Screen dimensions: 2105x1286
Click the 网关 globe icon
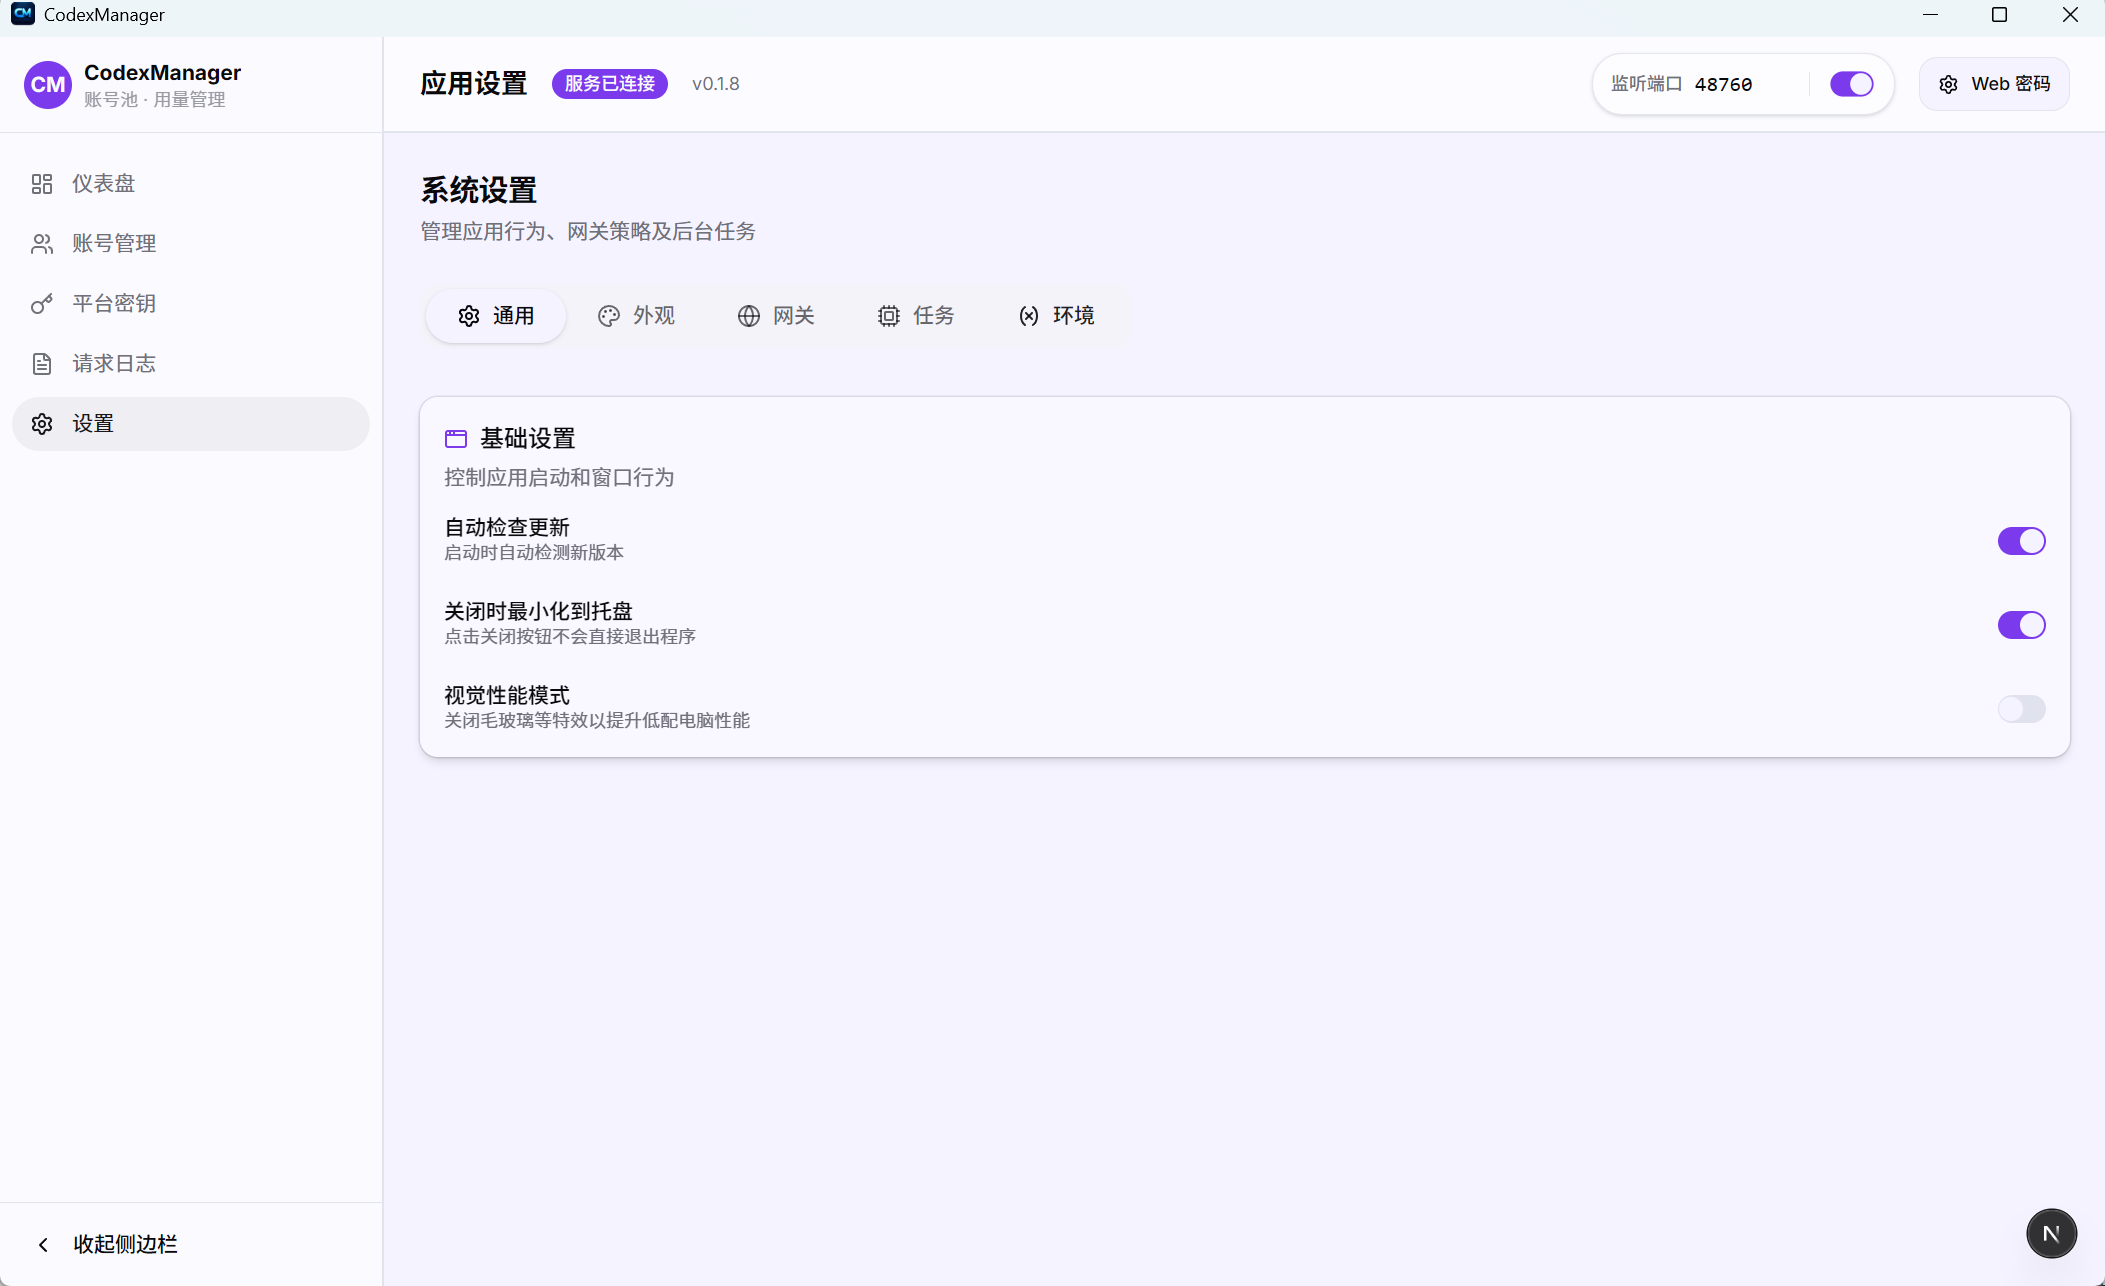[x=749, y=315]
